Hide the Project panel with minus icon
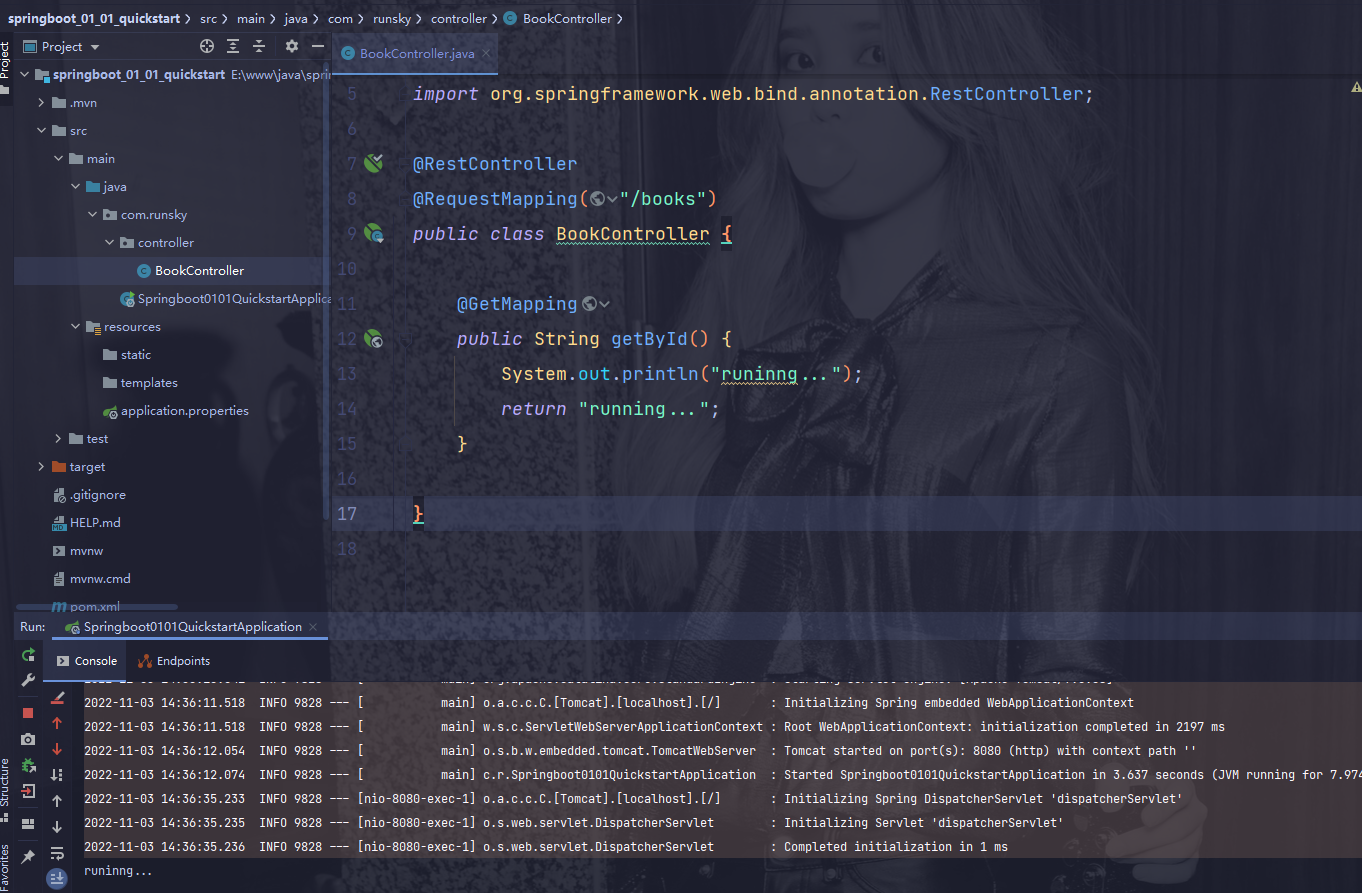 pyautogui.click(x=318, y=46)
